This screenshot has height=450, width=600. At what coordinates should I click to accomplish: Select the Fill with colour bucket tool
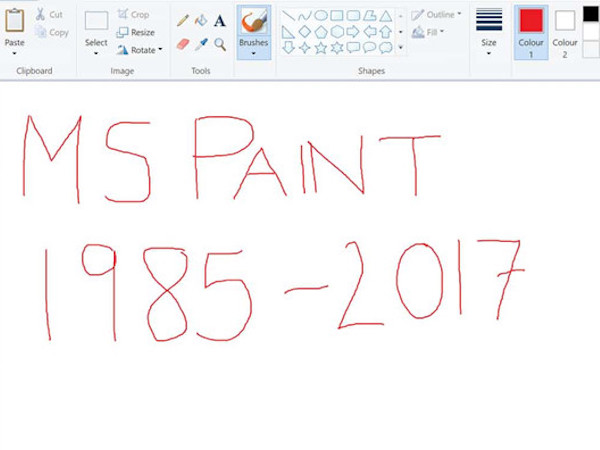pyautogui.click(x=201, y=20)
